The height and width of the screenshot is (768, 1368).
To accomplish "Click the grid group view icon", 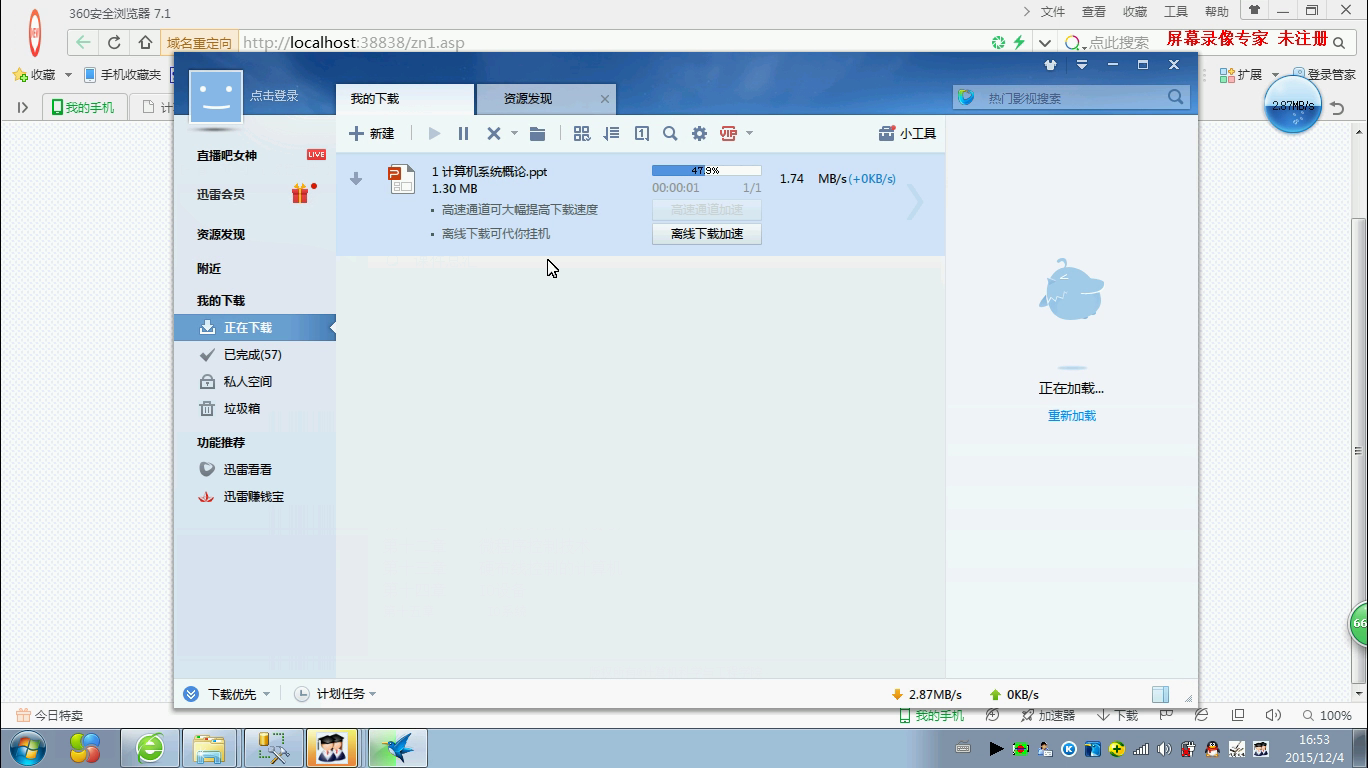I will [x=581, y=133].
